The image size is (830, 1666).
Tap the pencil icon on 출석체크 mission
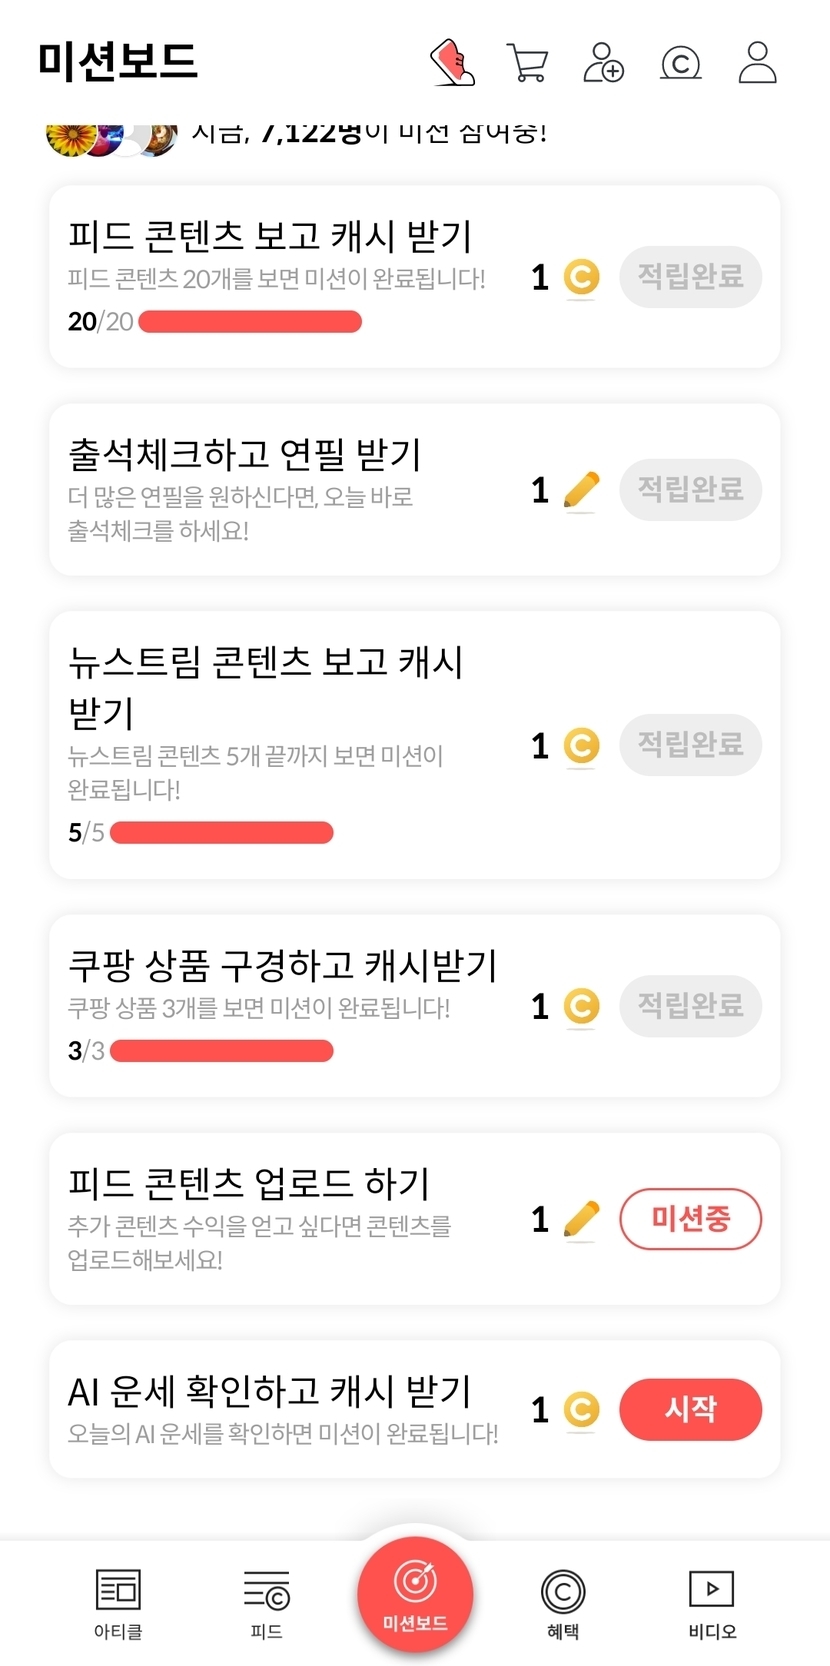click(581, 490)
